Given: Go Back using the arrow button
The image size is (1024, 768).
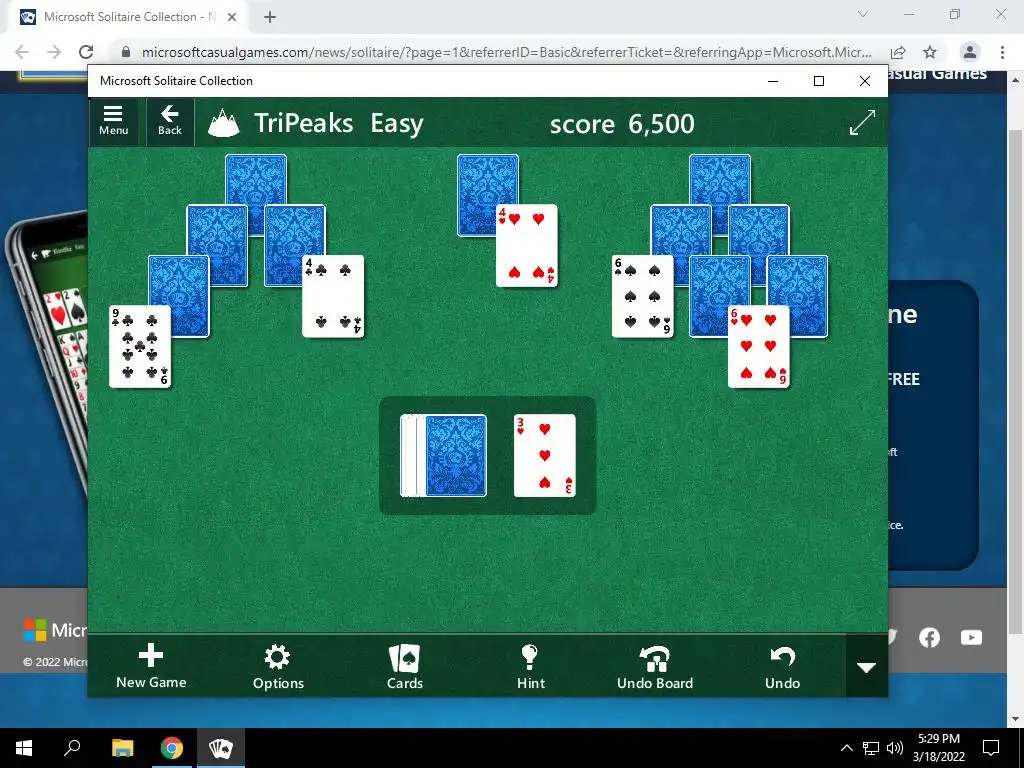Looking at the screenshot, I should (x=170, y=122).
